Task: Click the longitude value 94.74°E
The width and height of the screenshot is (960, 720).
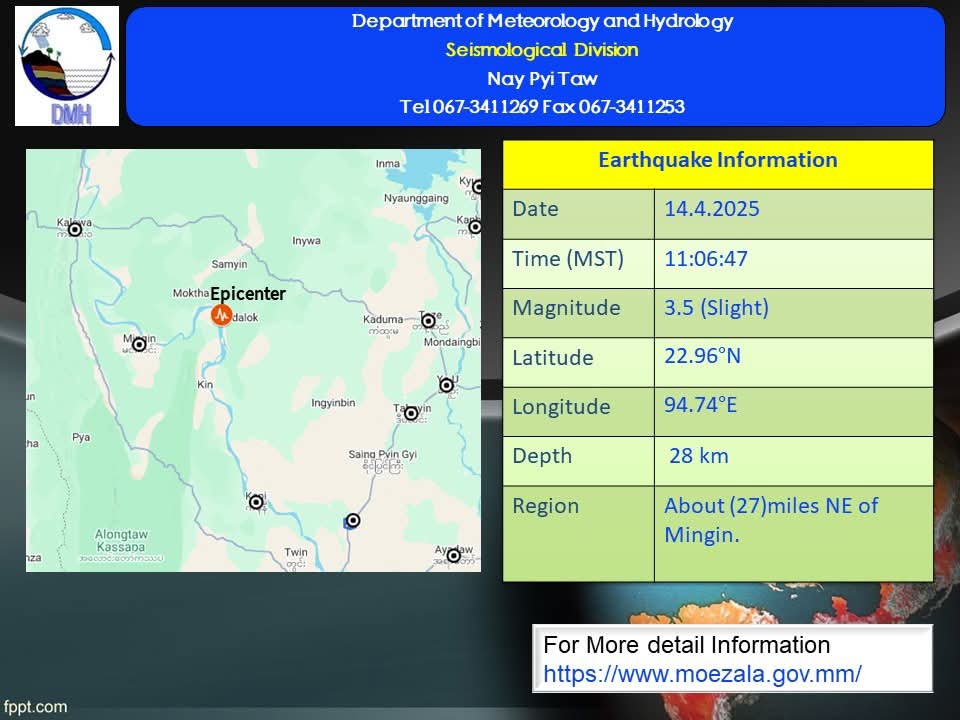Action: [x=700, y=405]
